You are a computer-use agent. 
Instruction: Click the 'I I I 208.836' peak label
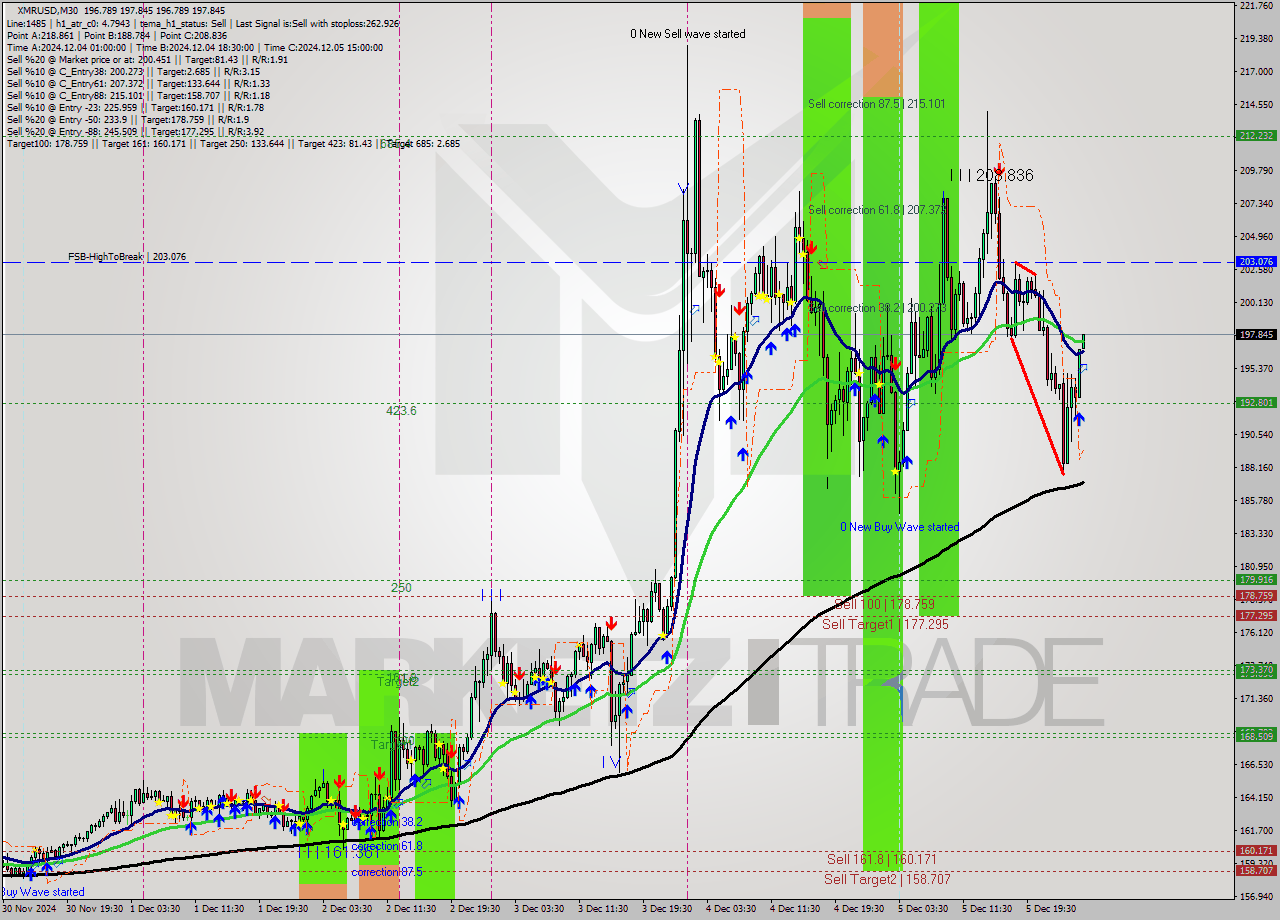pos(992,175)
